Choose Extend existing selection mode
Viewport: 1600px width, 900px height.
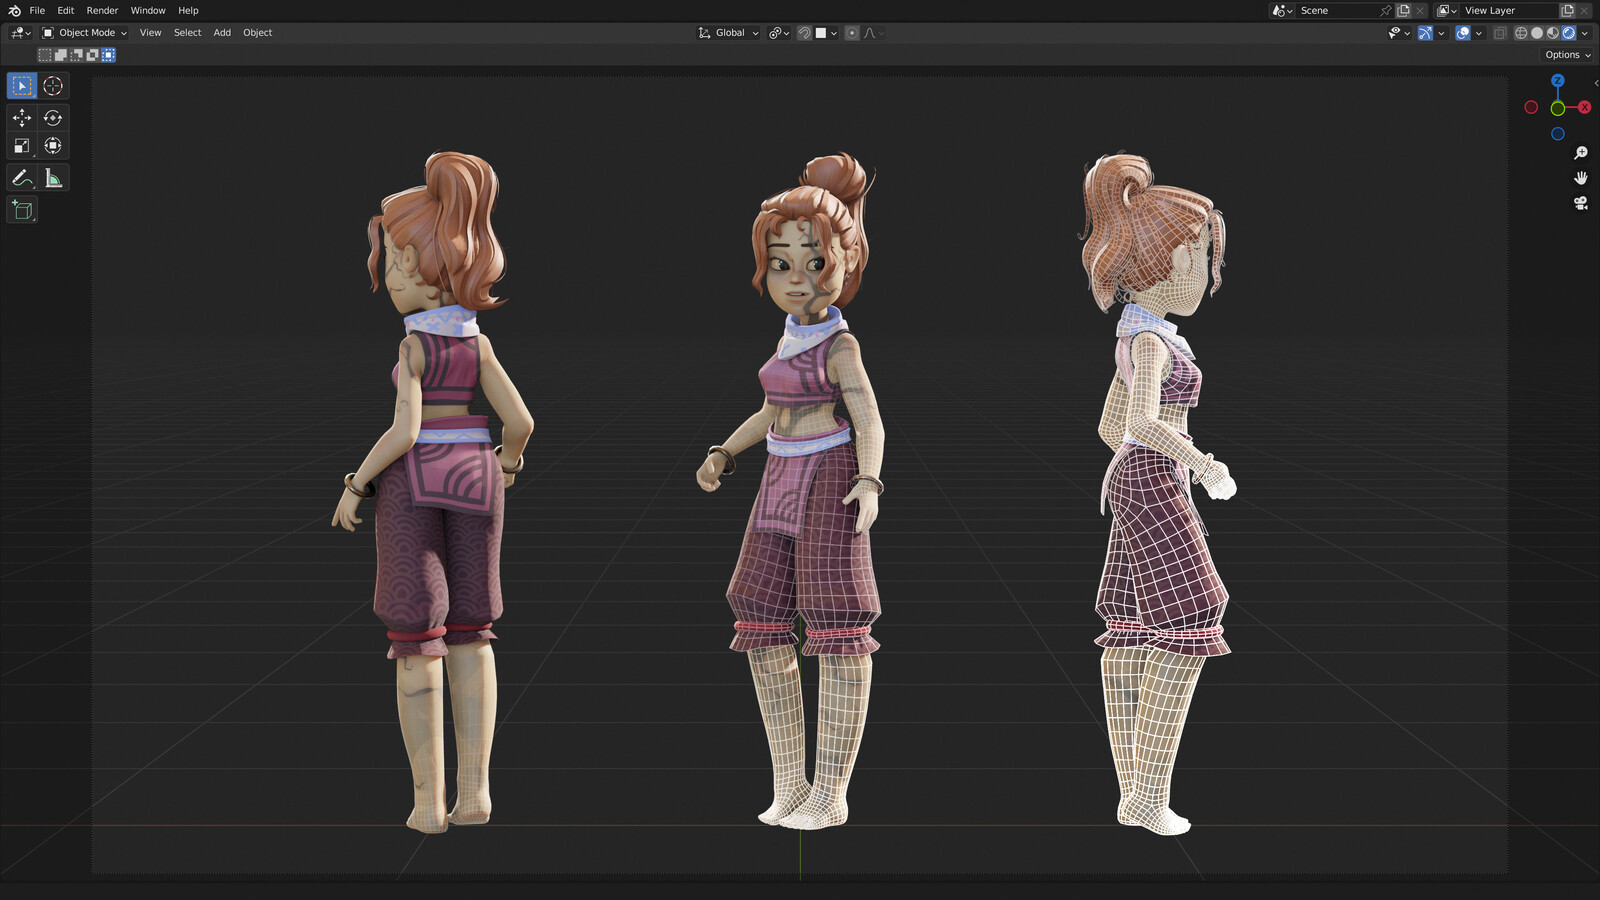click(x=61, y=55)
